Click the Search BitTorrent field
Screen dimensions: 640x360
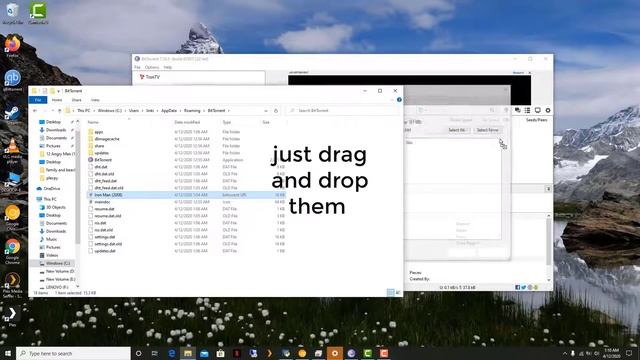point(342,111)
